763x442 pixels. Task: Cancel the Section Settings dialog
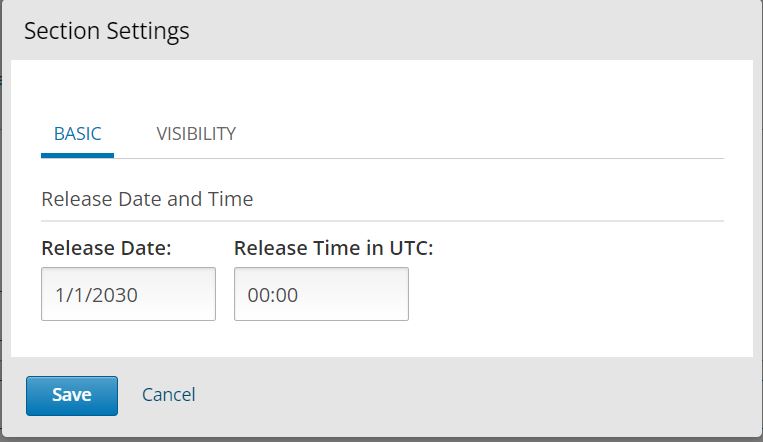tap(169, 395)
